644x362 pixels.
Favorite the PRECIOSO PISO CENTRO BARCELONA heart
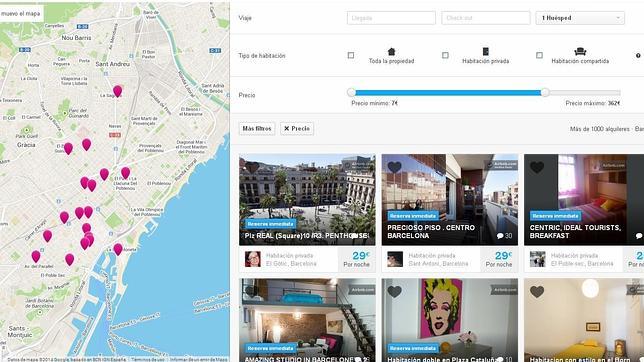[x=394, y=167]
